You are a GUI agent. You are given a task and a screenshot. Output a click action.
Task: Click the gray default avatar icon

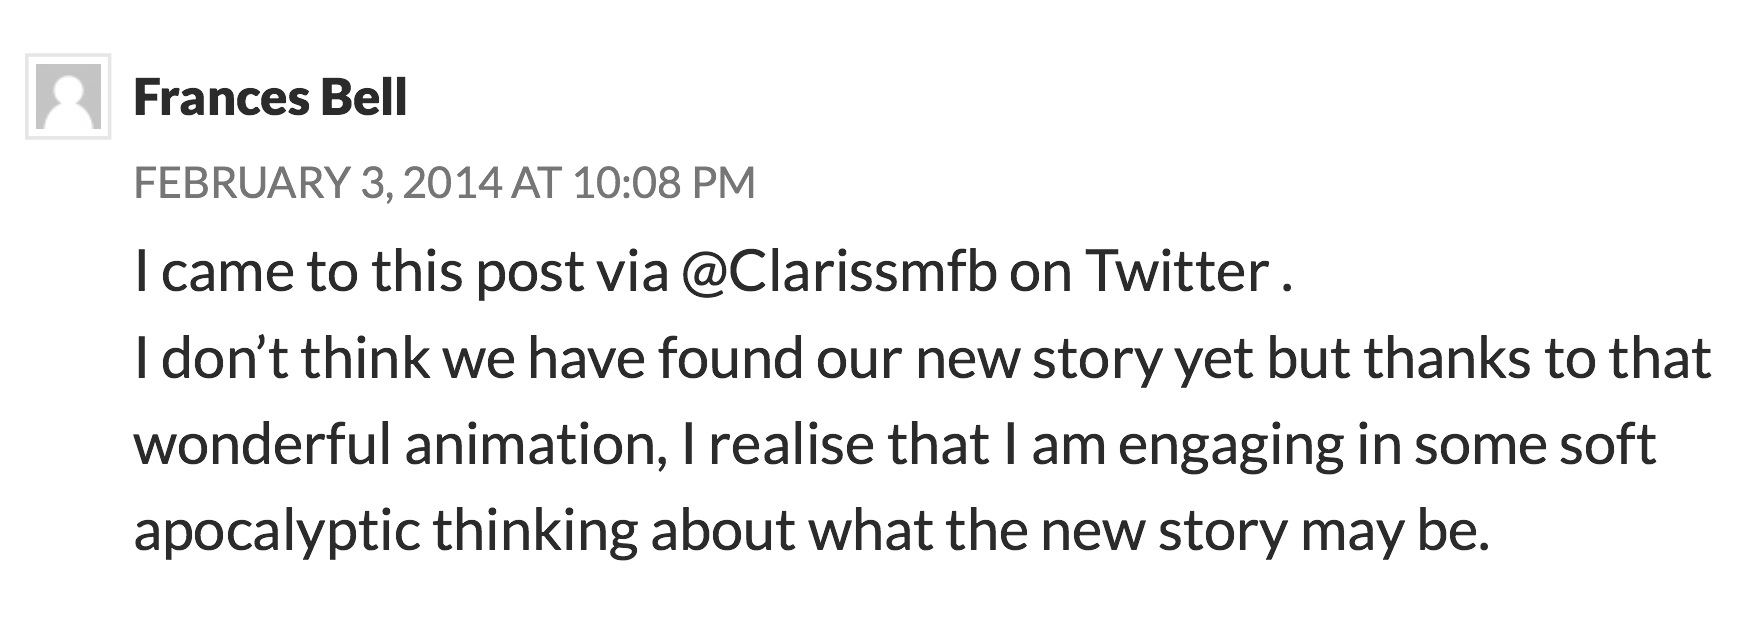tap(68, 96)
